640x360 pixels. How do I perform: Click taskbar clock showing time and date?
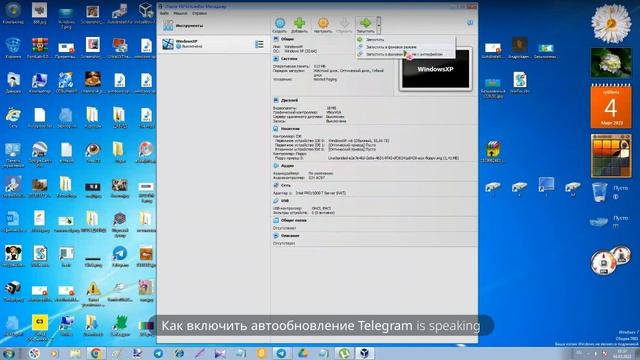click(x=622, y=353)
